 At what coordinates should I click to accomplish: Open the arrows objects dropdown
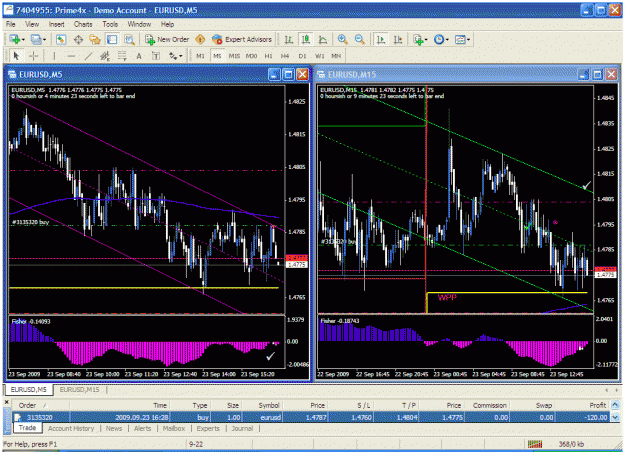click(175, 56)
